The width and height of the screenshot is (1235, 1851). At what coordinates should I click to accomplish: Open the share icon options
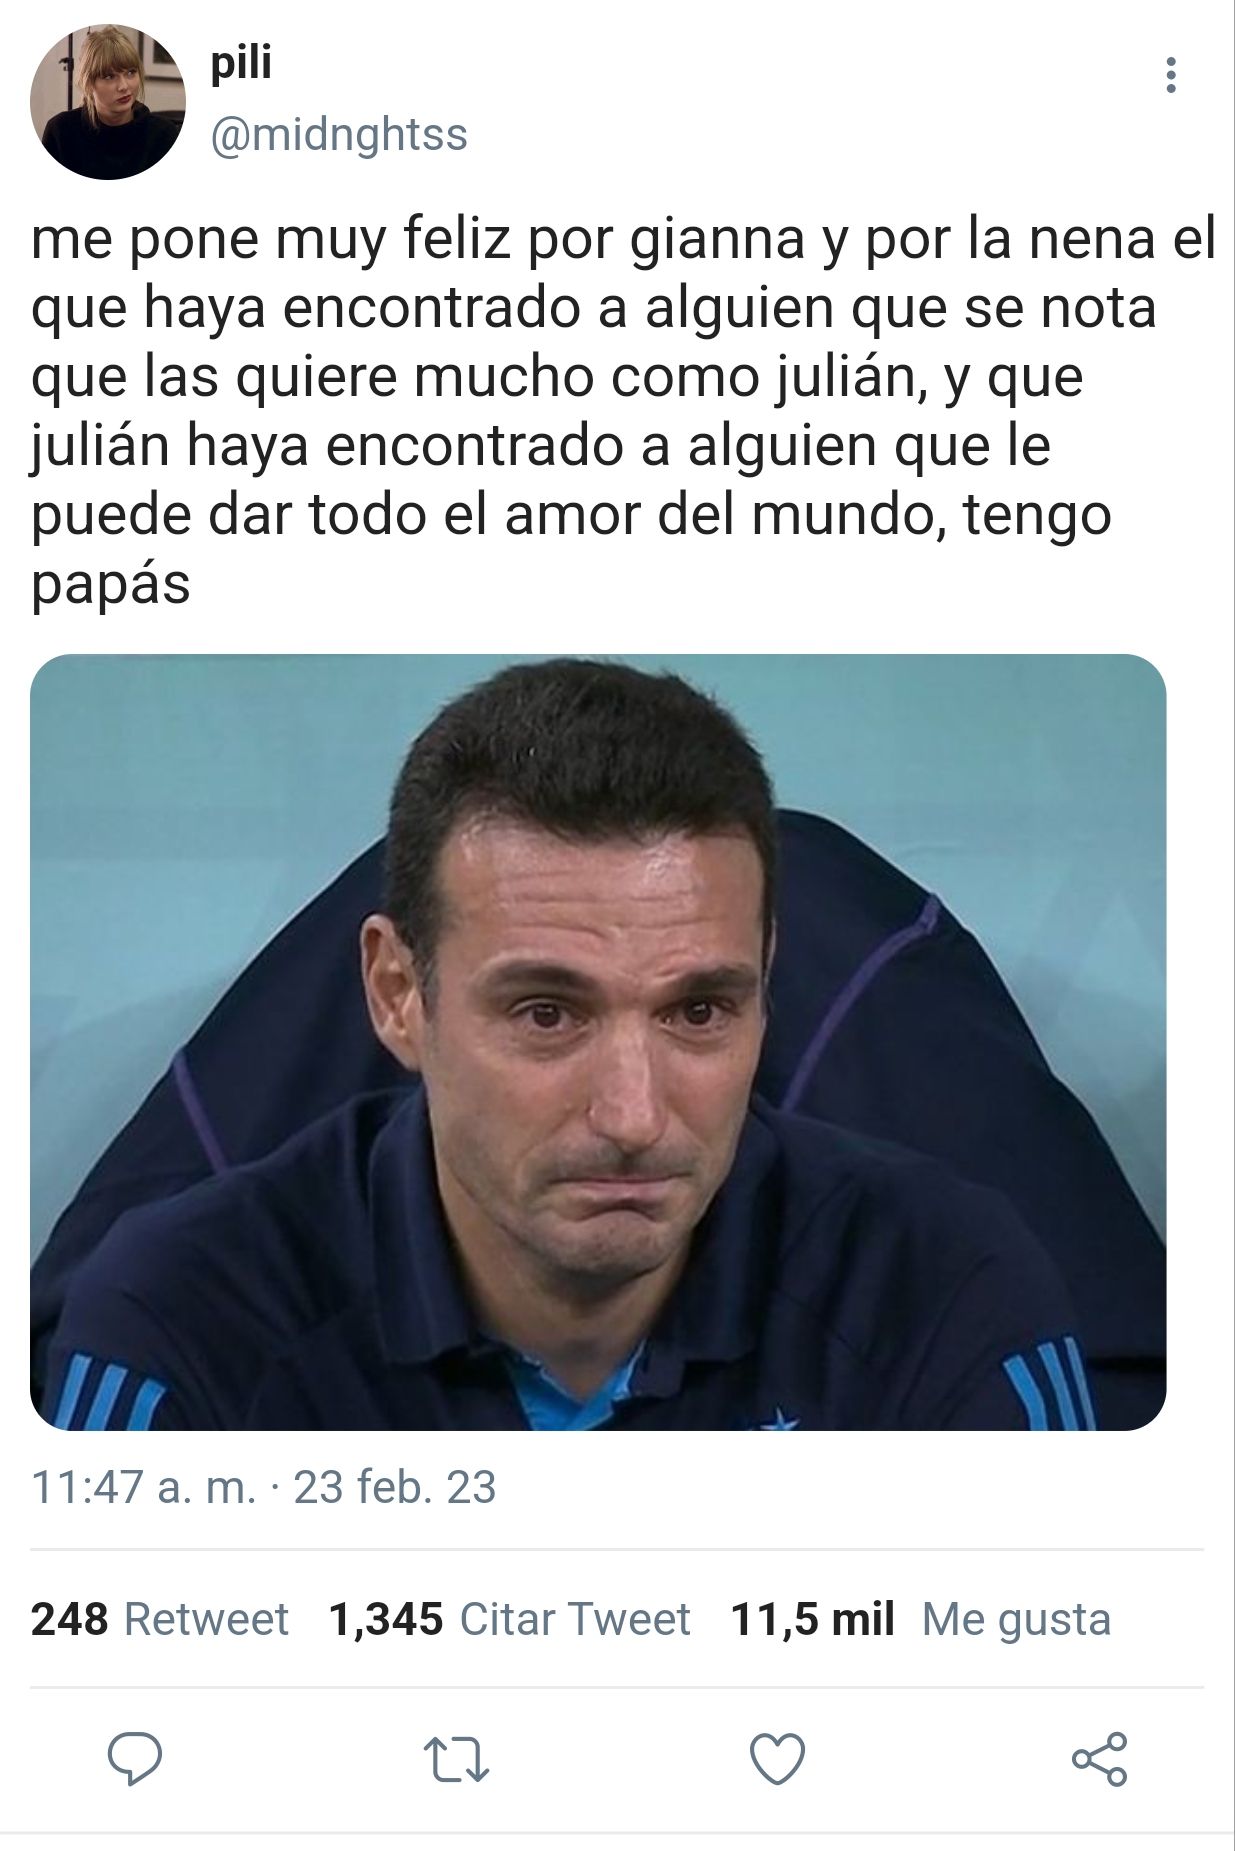click(x=1099, y=1759)
